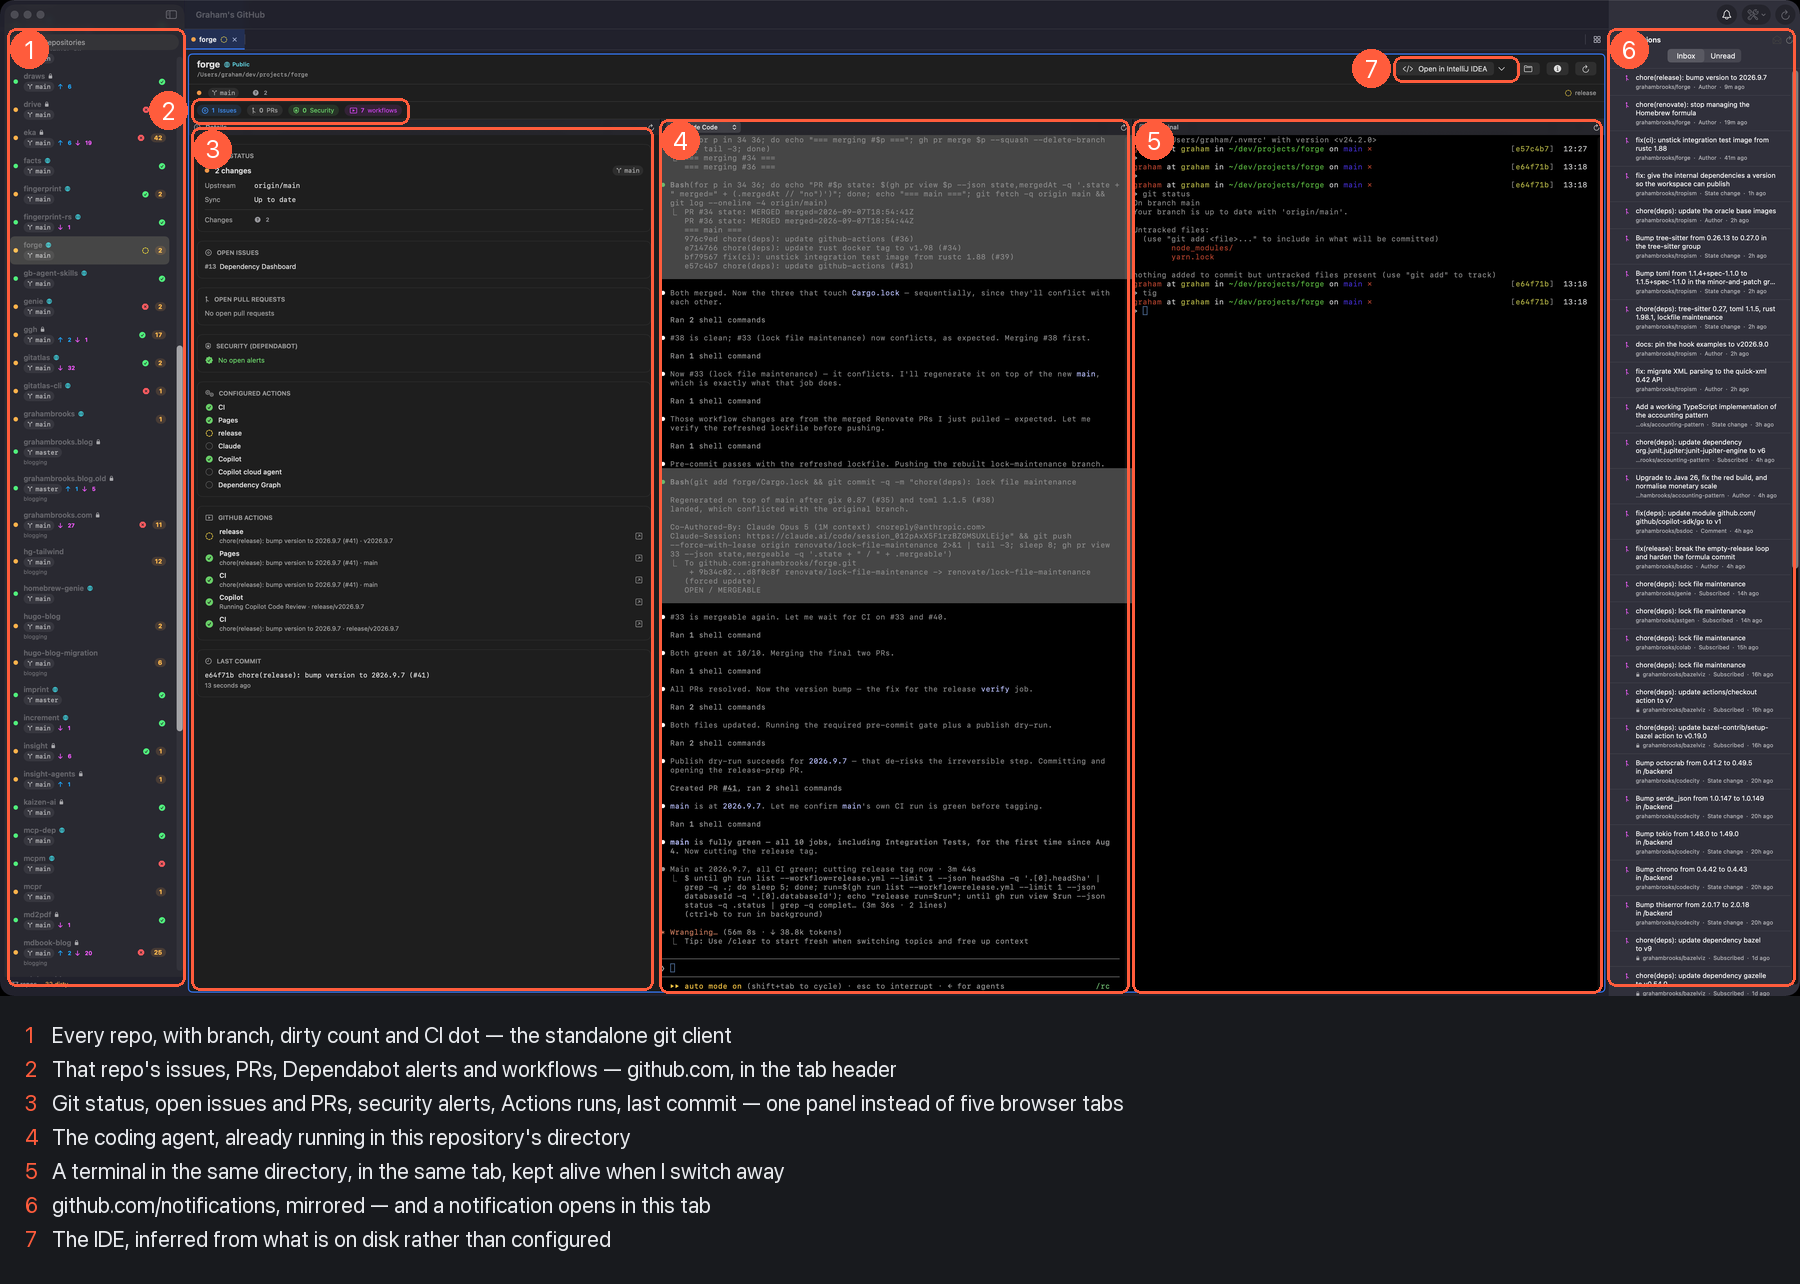The width and height of the screenshot is (1800, 1284).
Task: Refresh the Claude Code panel
Action: click(x=1123, y=128)
